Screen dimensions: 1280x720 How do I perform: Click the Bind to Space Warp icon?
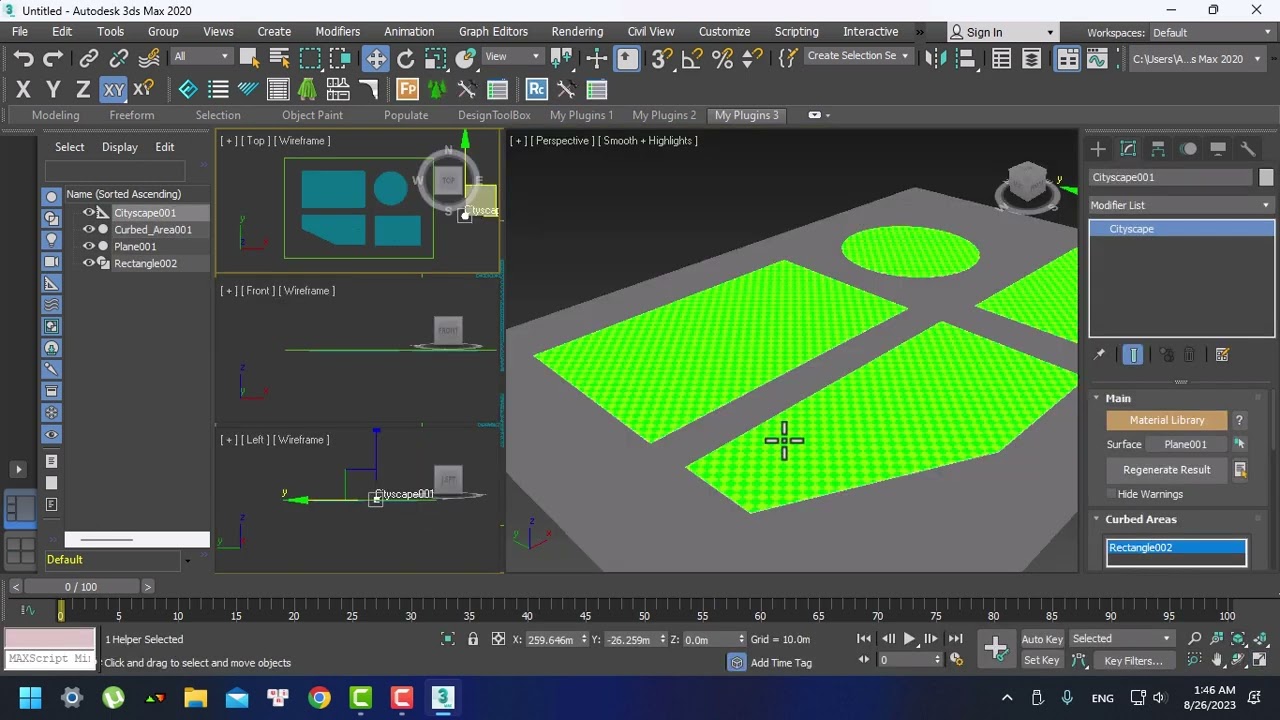click(149, 59)
